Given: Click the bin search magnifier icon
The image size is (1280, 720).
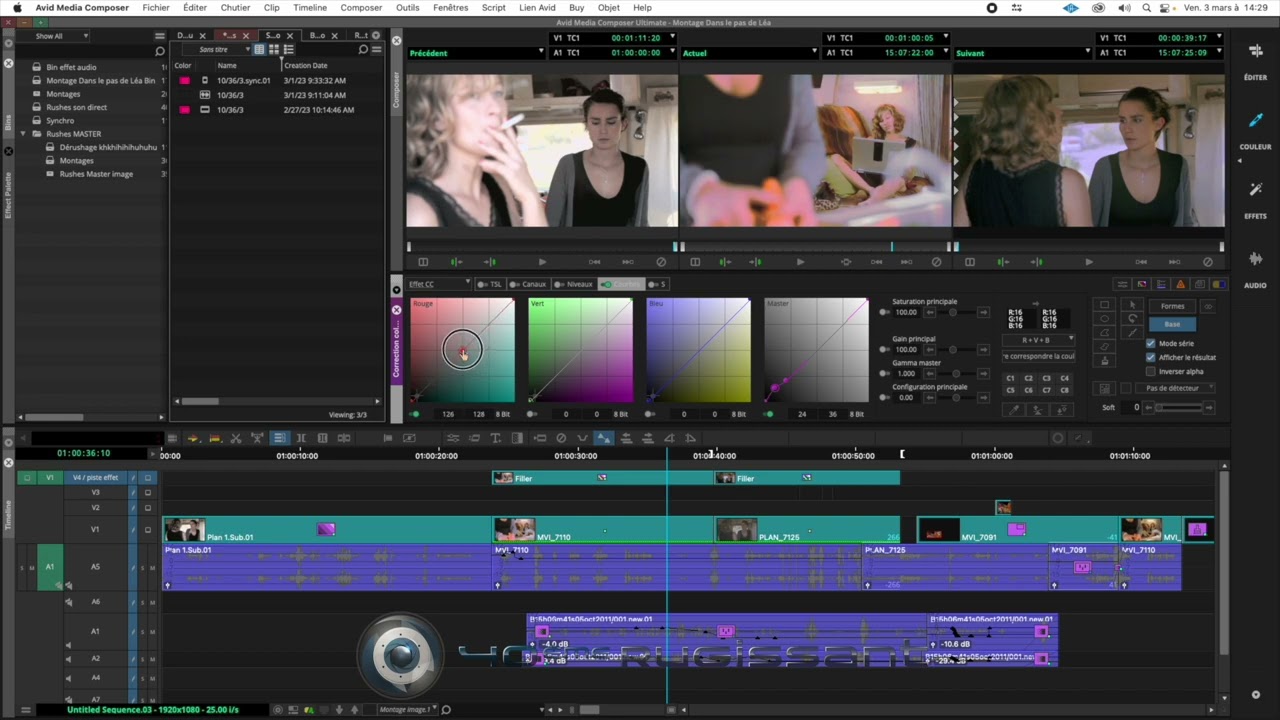Looking at the screenshot, I should pos(363,50).
